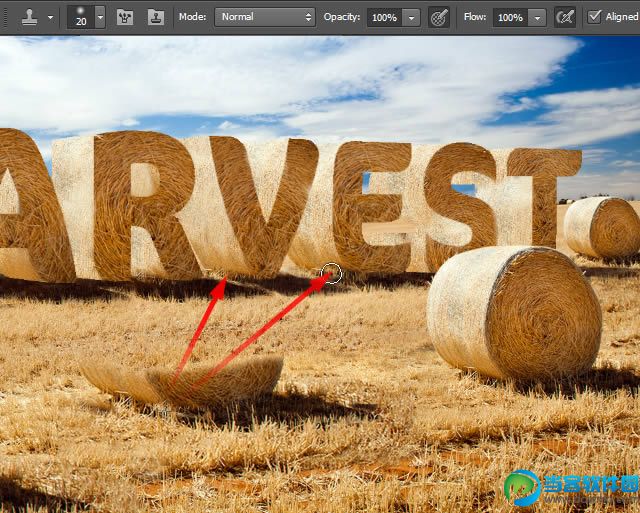640x513 pixels.
Task: Toggle the Clone Source panel icon
Action: tap(156, 17)
